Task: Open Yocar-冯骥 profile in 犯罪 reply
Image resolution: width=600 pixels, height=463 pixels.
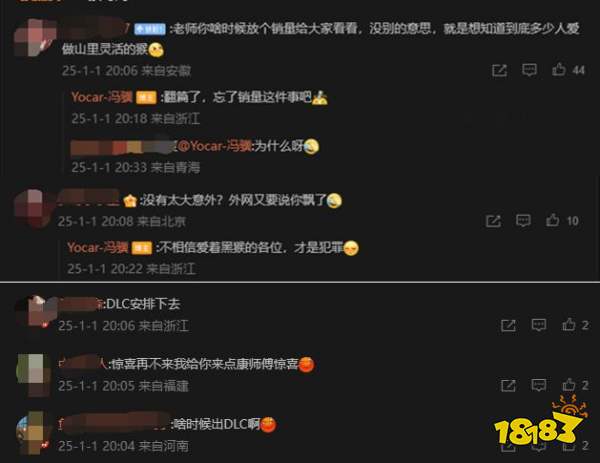Action: tap(98, 248)
